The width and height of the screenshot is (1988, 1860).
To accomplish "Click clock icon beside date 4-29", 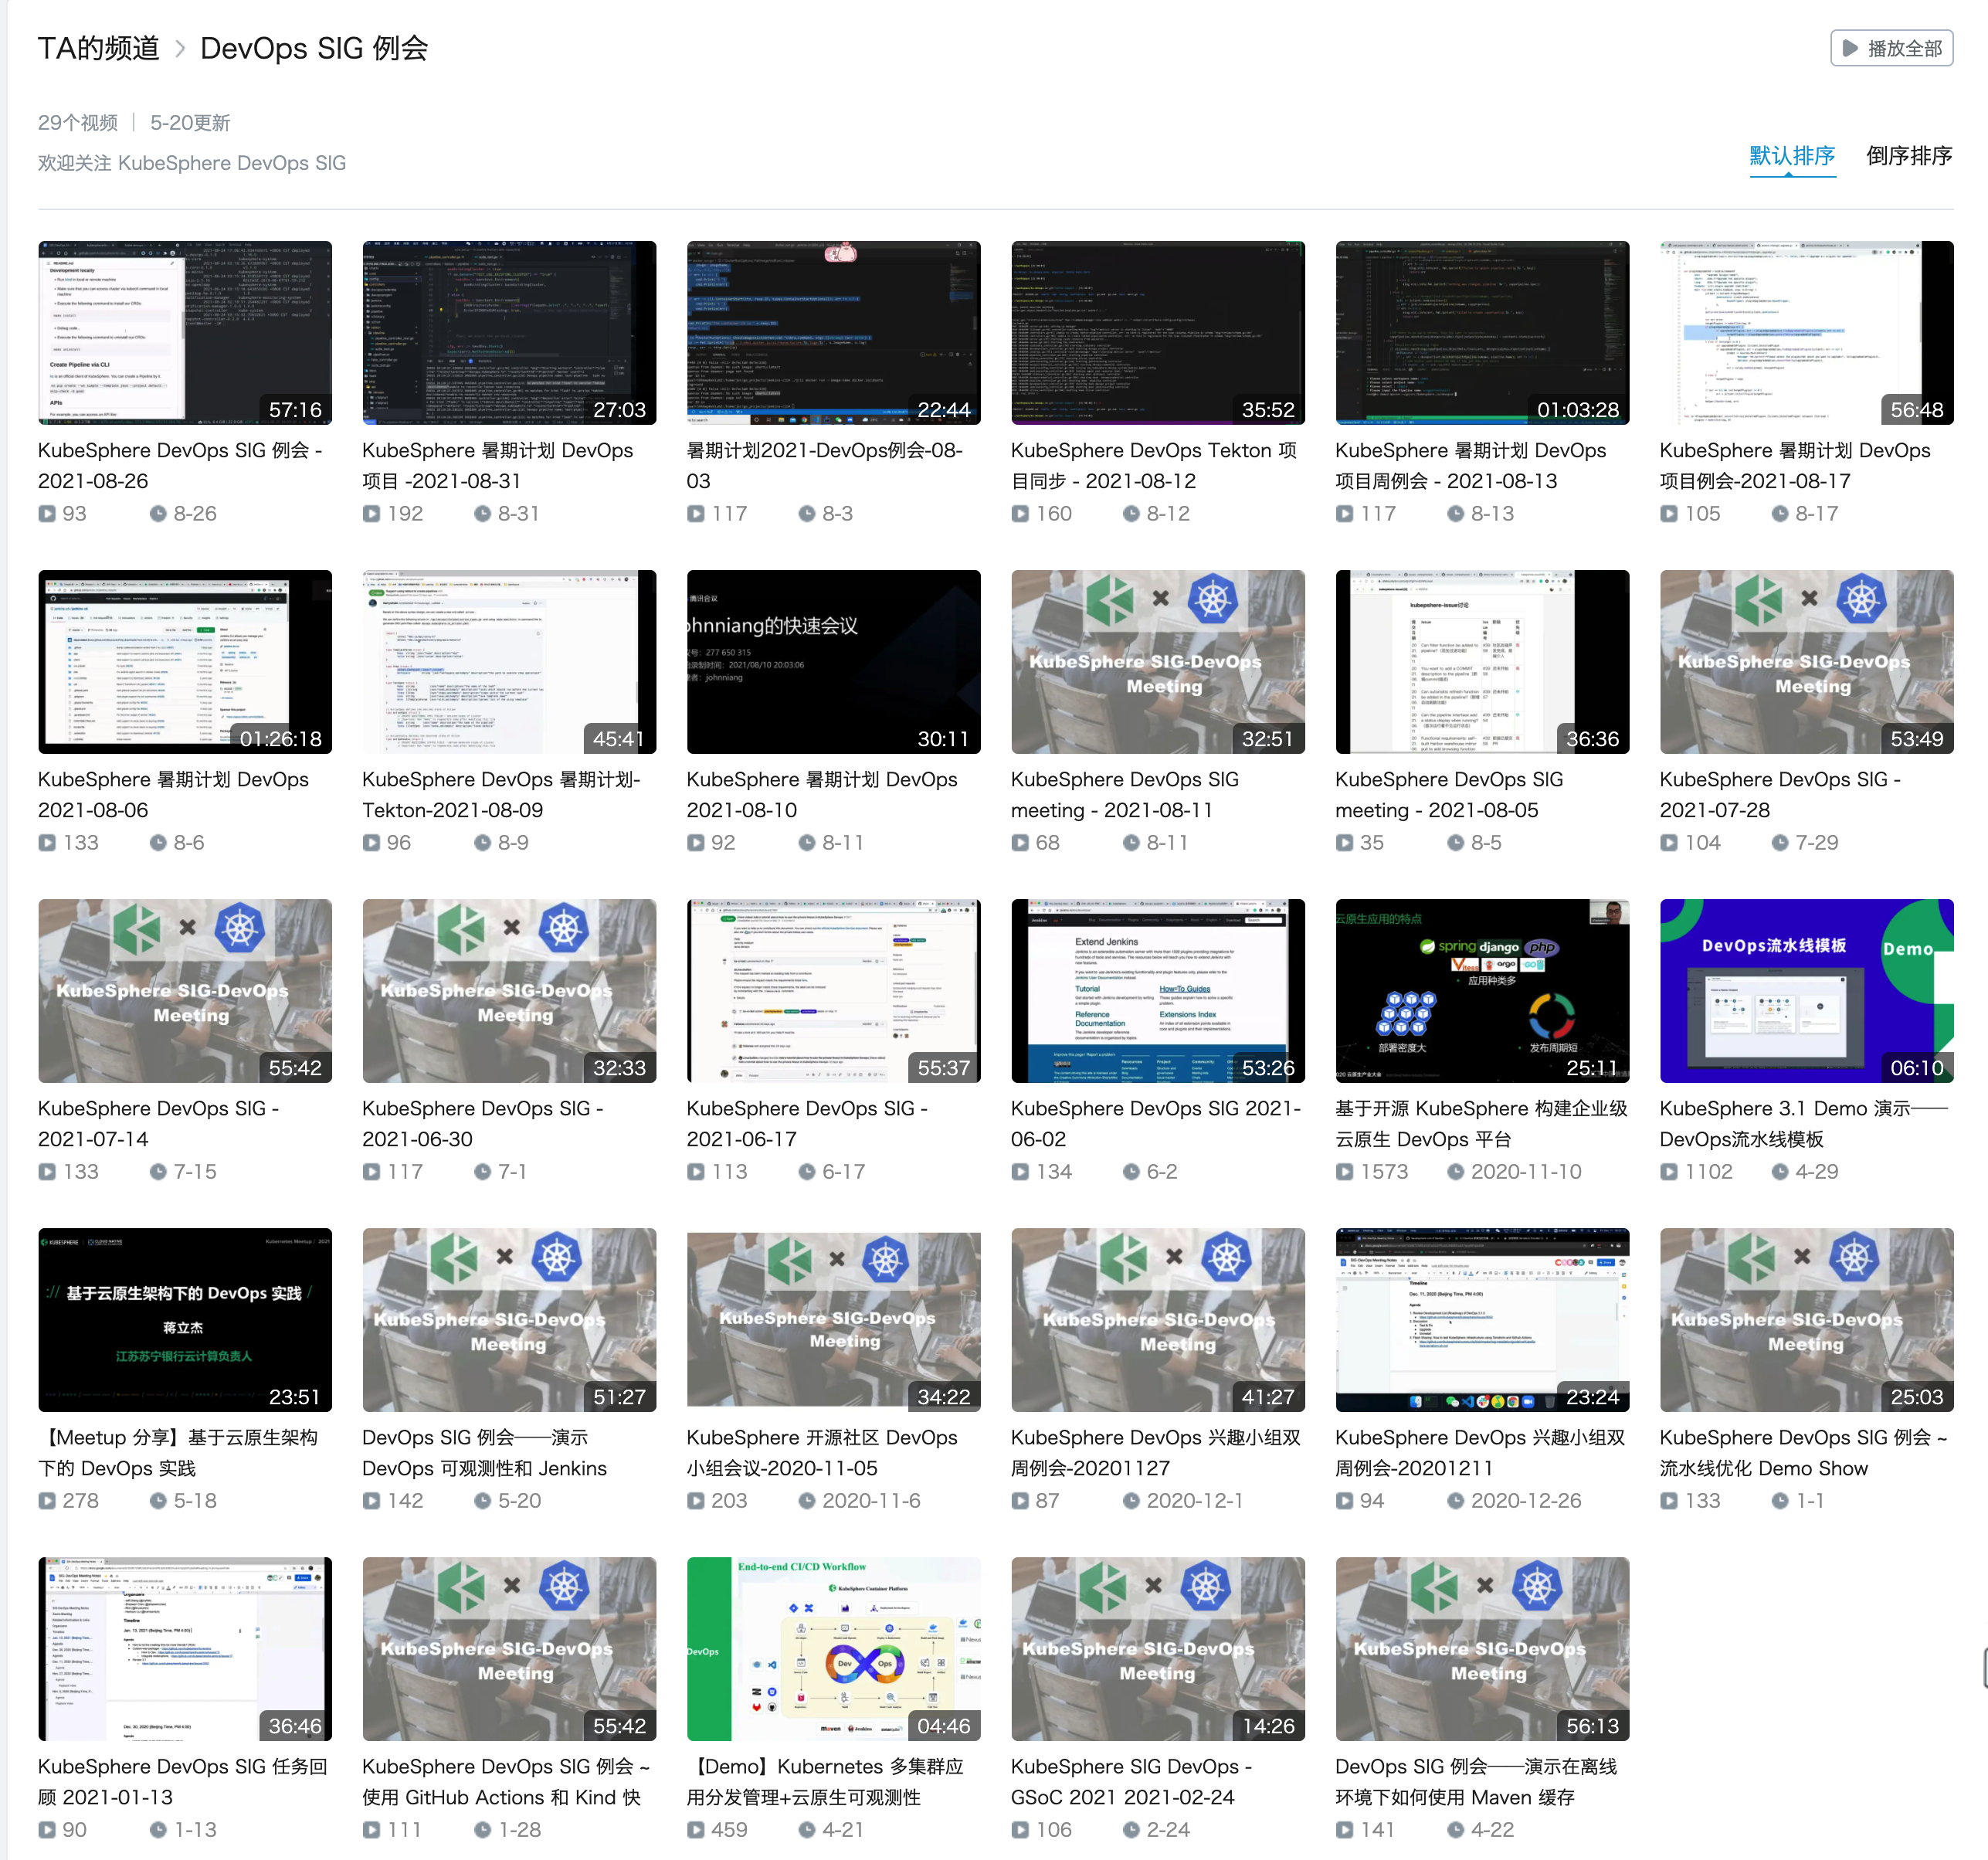I will tap(1780, 1171).
